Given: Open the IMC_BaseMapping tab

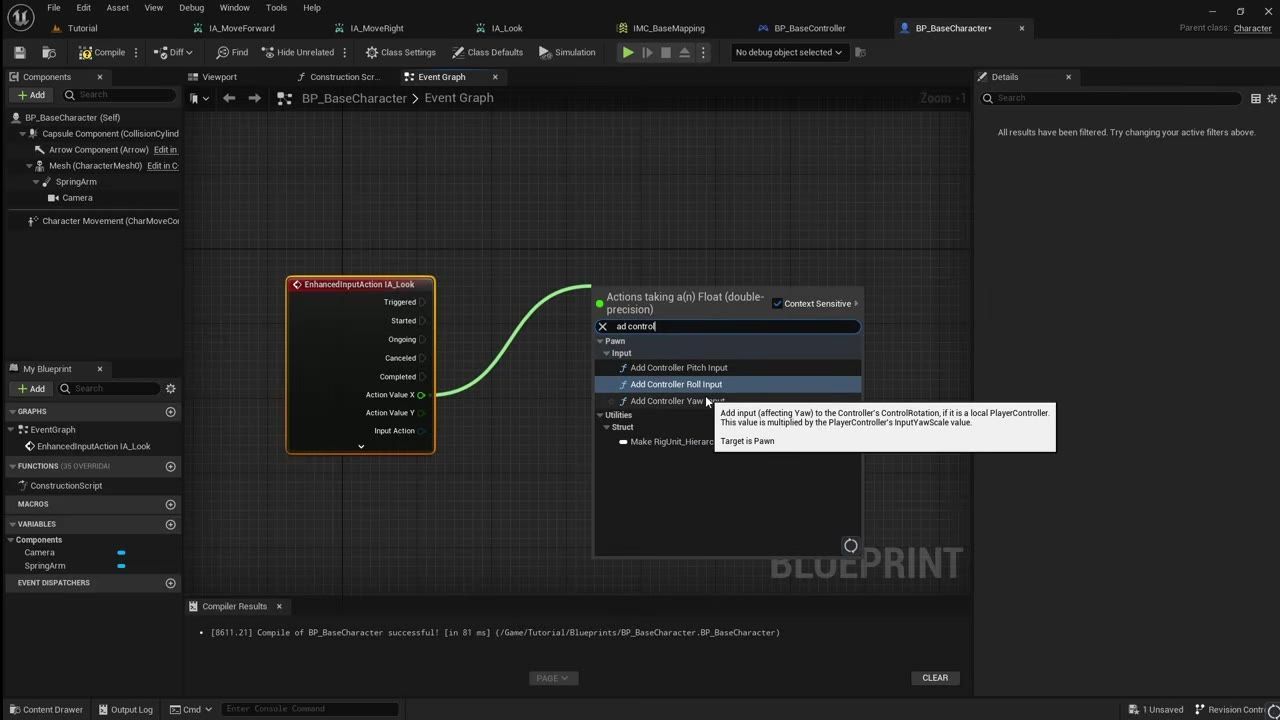Looking at the screenshot, I should click(x=668, y=28).
